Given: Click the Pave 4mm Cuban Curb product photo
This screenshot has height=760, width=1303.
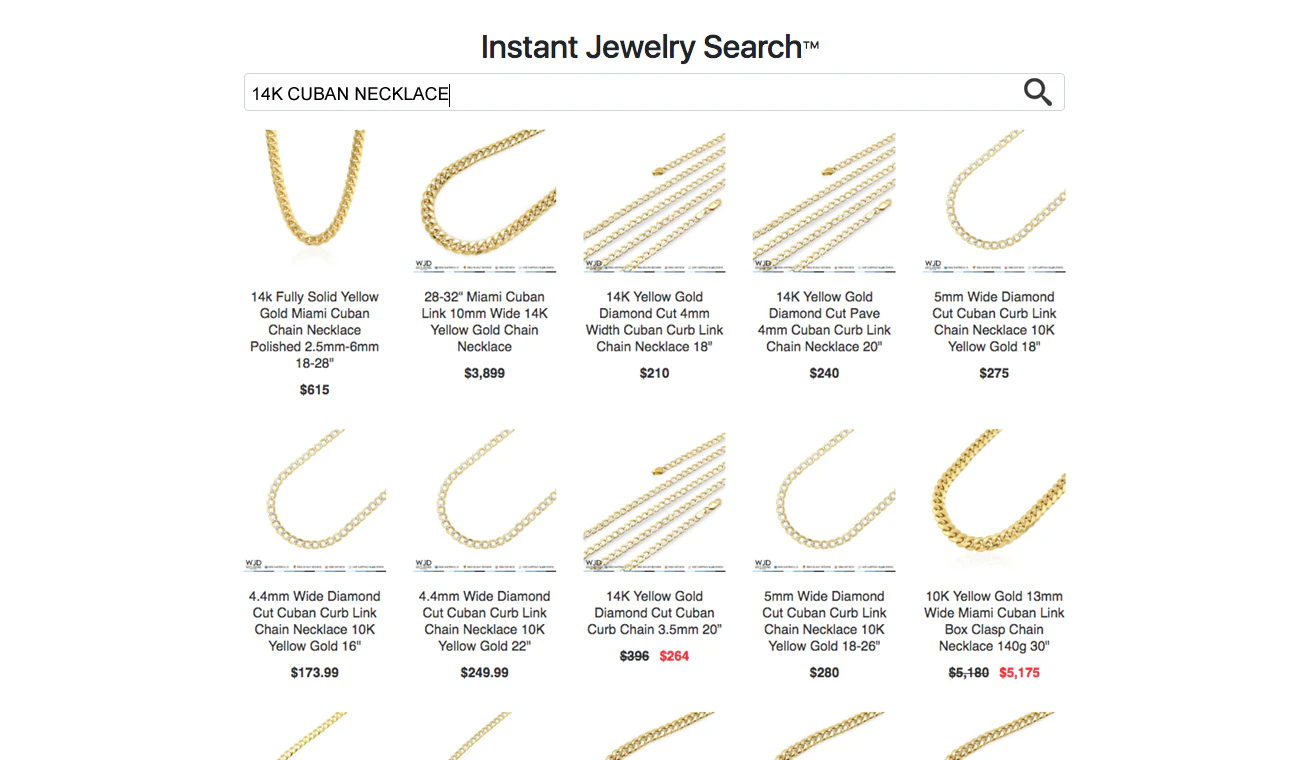Looking at the screenshot, I should tap(824, 200).
